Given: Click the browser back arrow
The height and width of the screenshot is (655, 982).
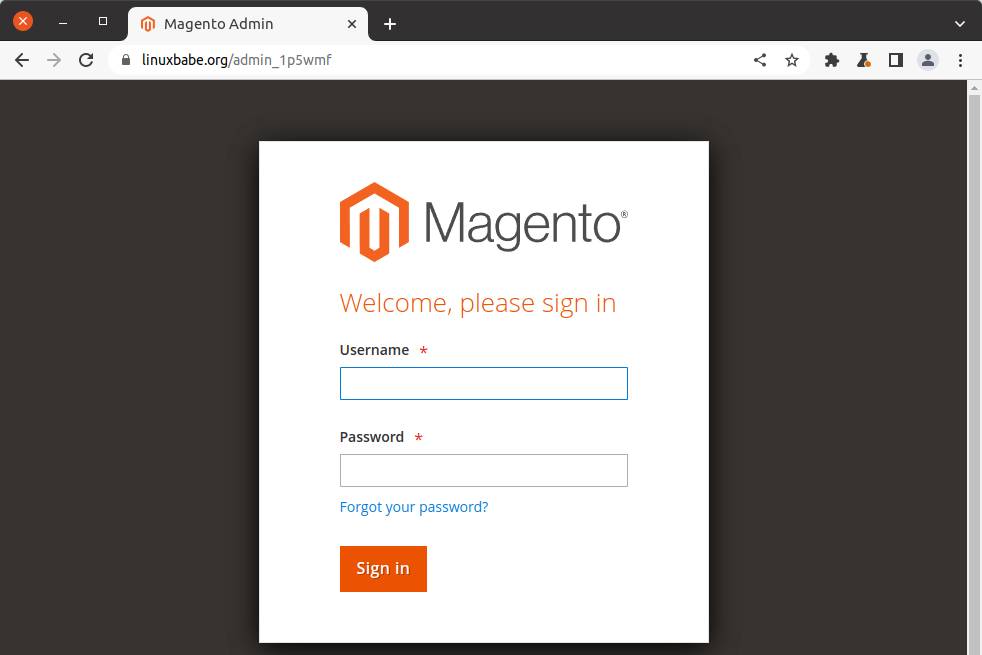Looking at the screenshot, I should point(22,60).
